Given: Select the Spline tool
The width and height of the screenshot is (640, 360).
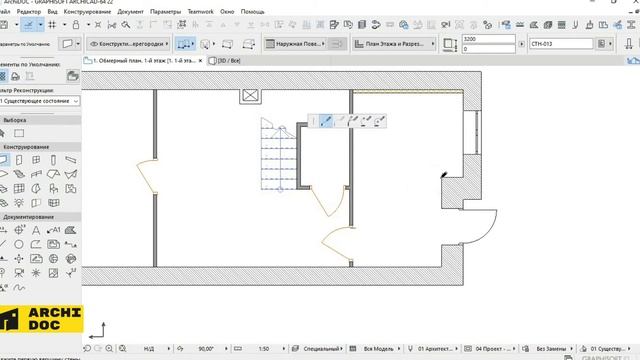Looking at the screenshot, I should pos(19,288).
